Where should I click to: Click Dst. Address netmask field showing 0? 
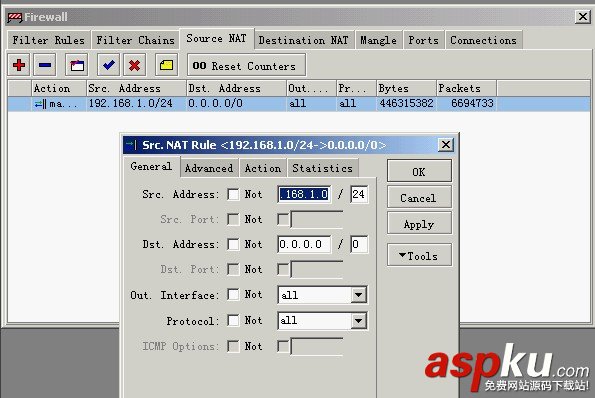(x=359, y=244)
